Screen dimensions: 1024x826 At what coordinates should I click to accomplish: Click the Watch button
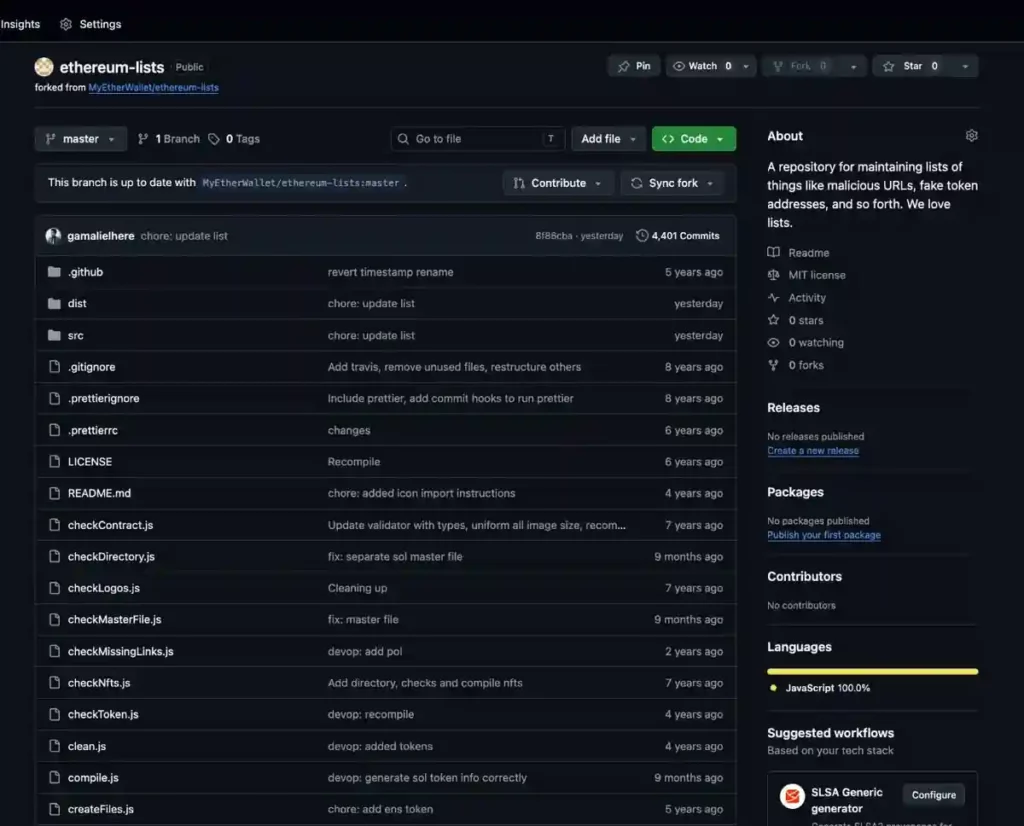[x=703, y=66]
